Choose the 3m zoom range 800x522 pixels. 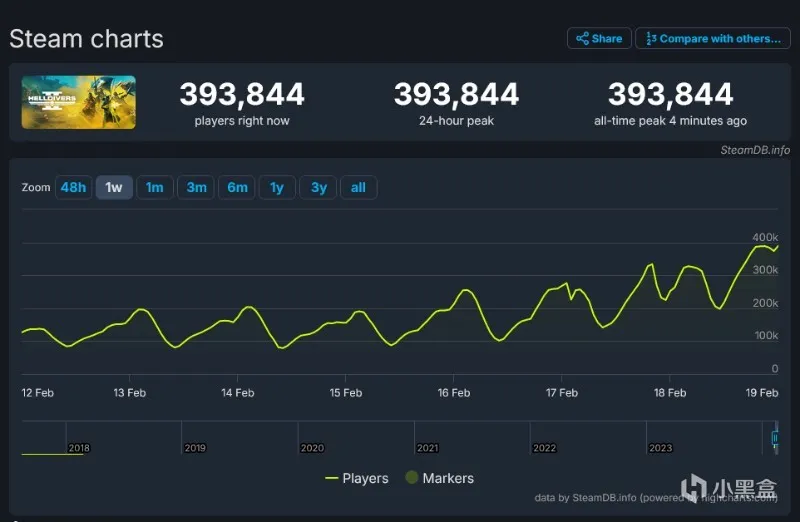click(196, 187)
